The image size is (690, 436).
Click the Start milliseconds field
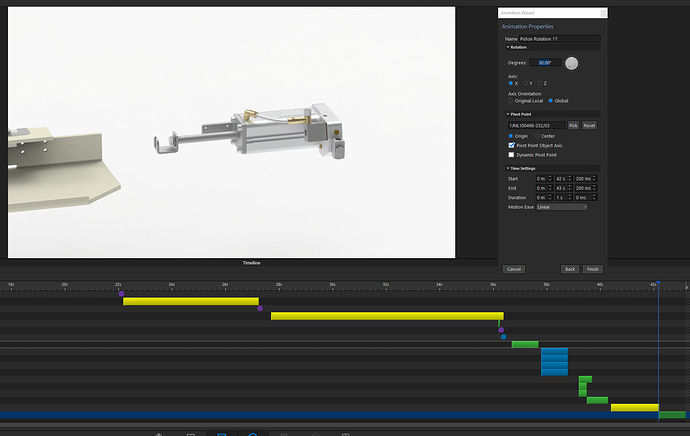point(586,179)
